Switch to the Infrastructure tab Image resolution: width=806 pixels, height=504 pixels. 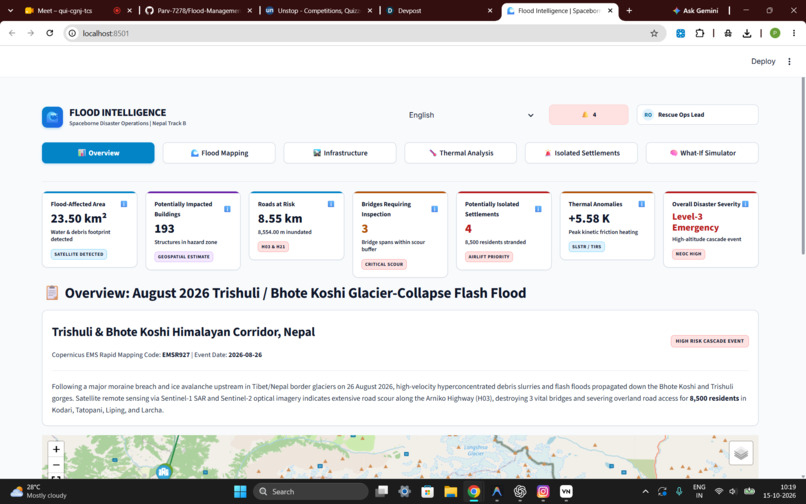pyautogui.click(x=340, y=153)
